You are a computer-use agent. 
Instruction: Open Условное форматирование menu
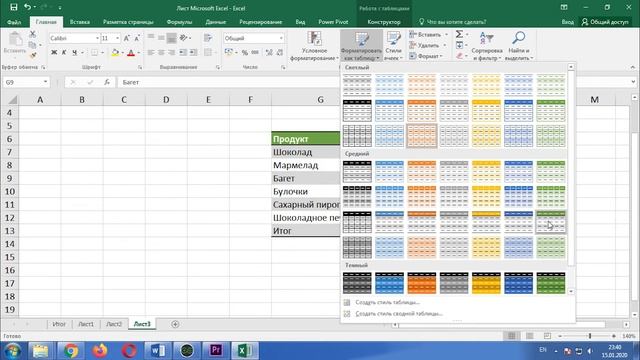point(314,46)
